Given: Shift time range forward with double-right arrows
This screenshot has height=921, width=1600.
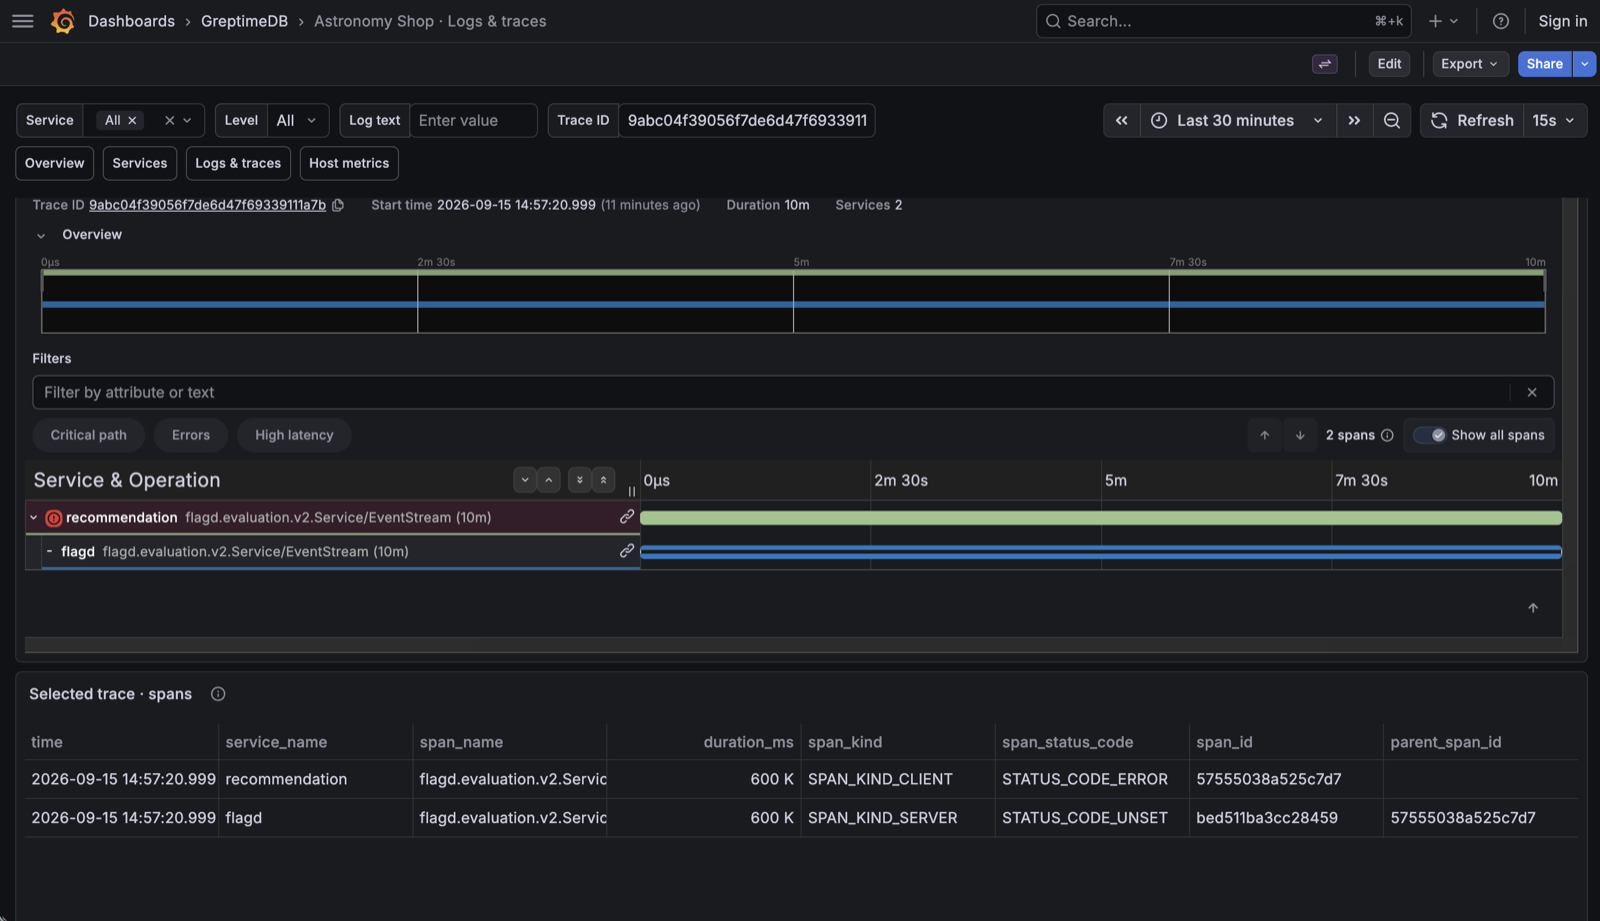Looking at the screenshot, I should [1354, 120].
